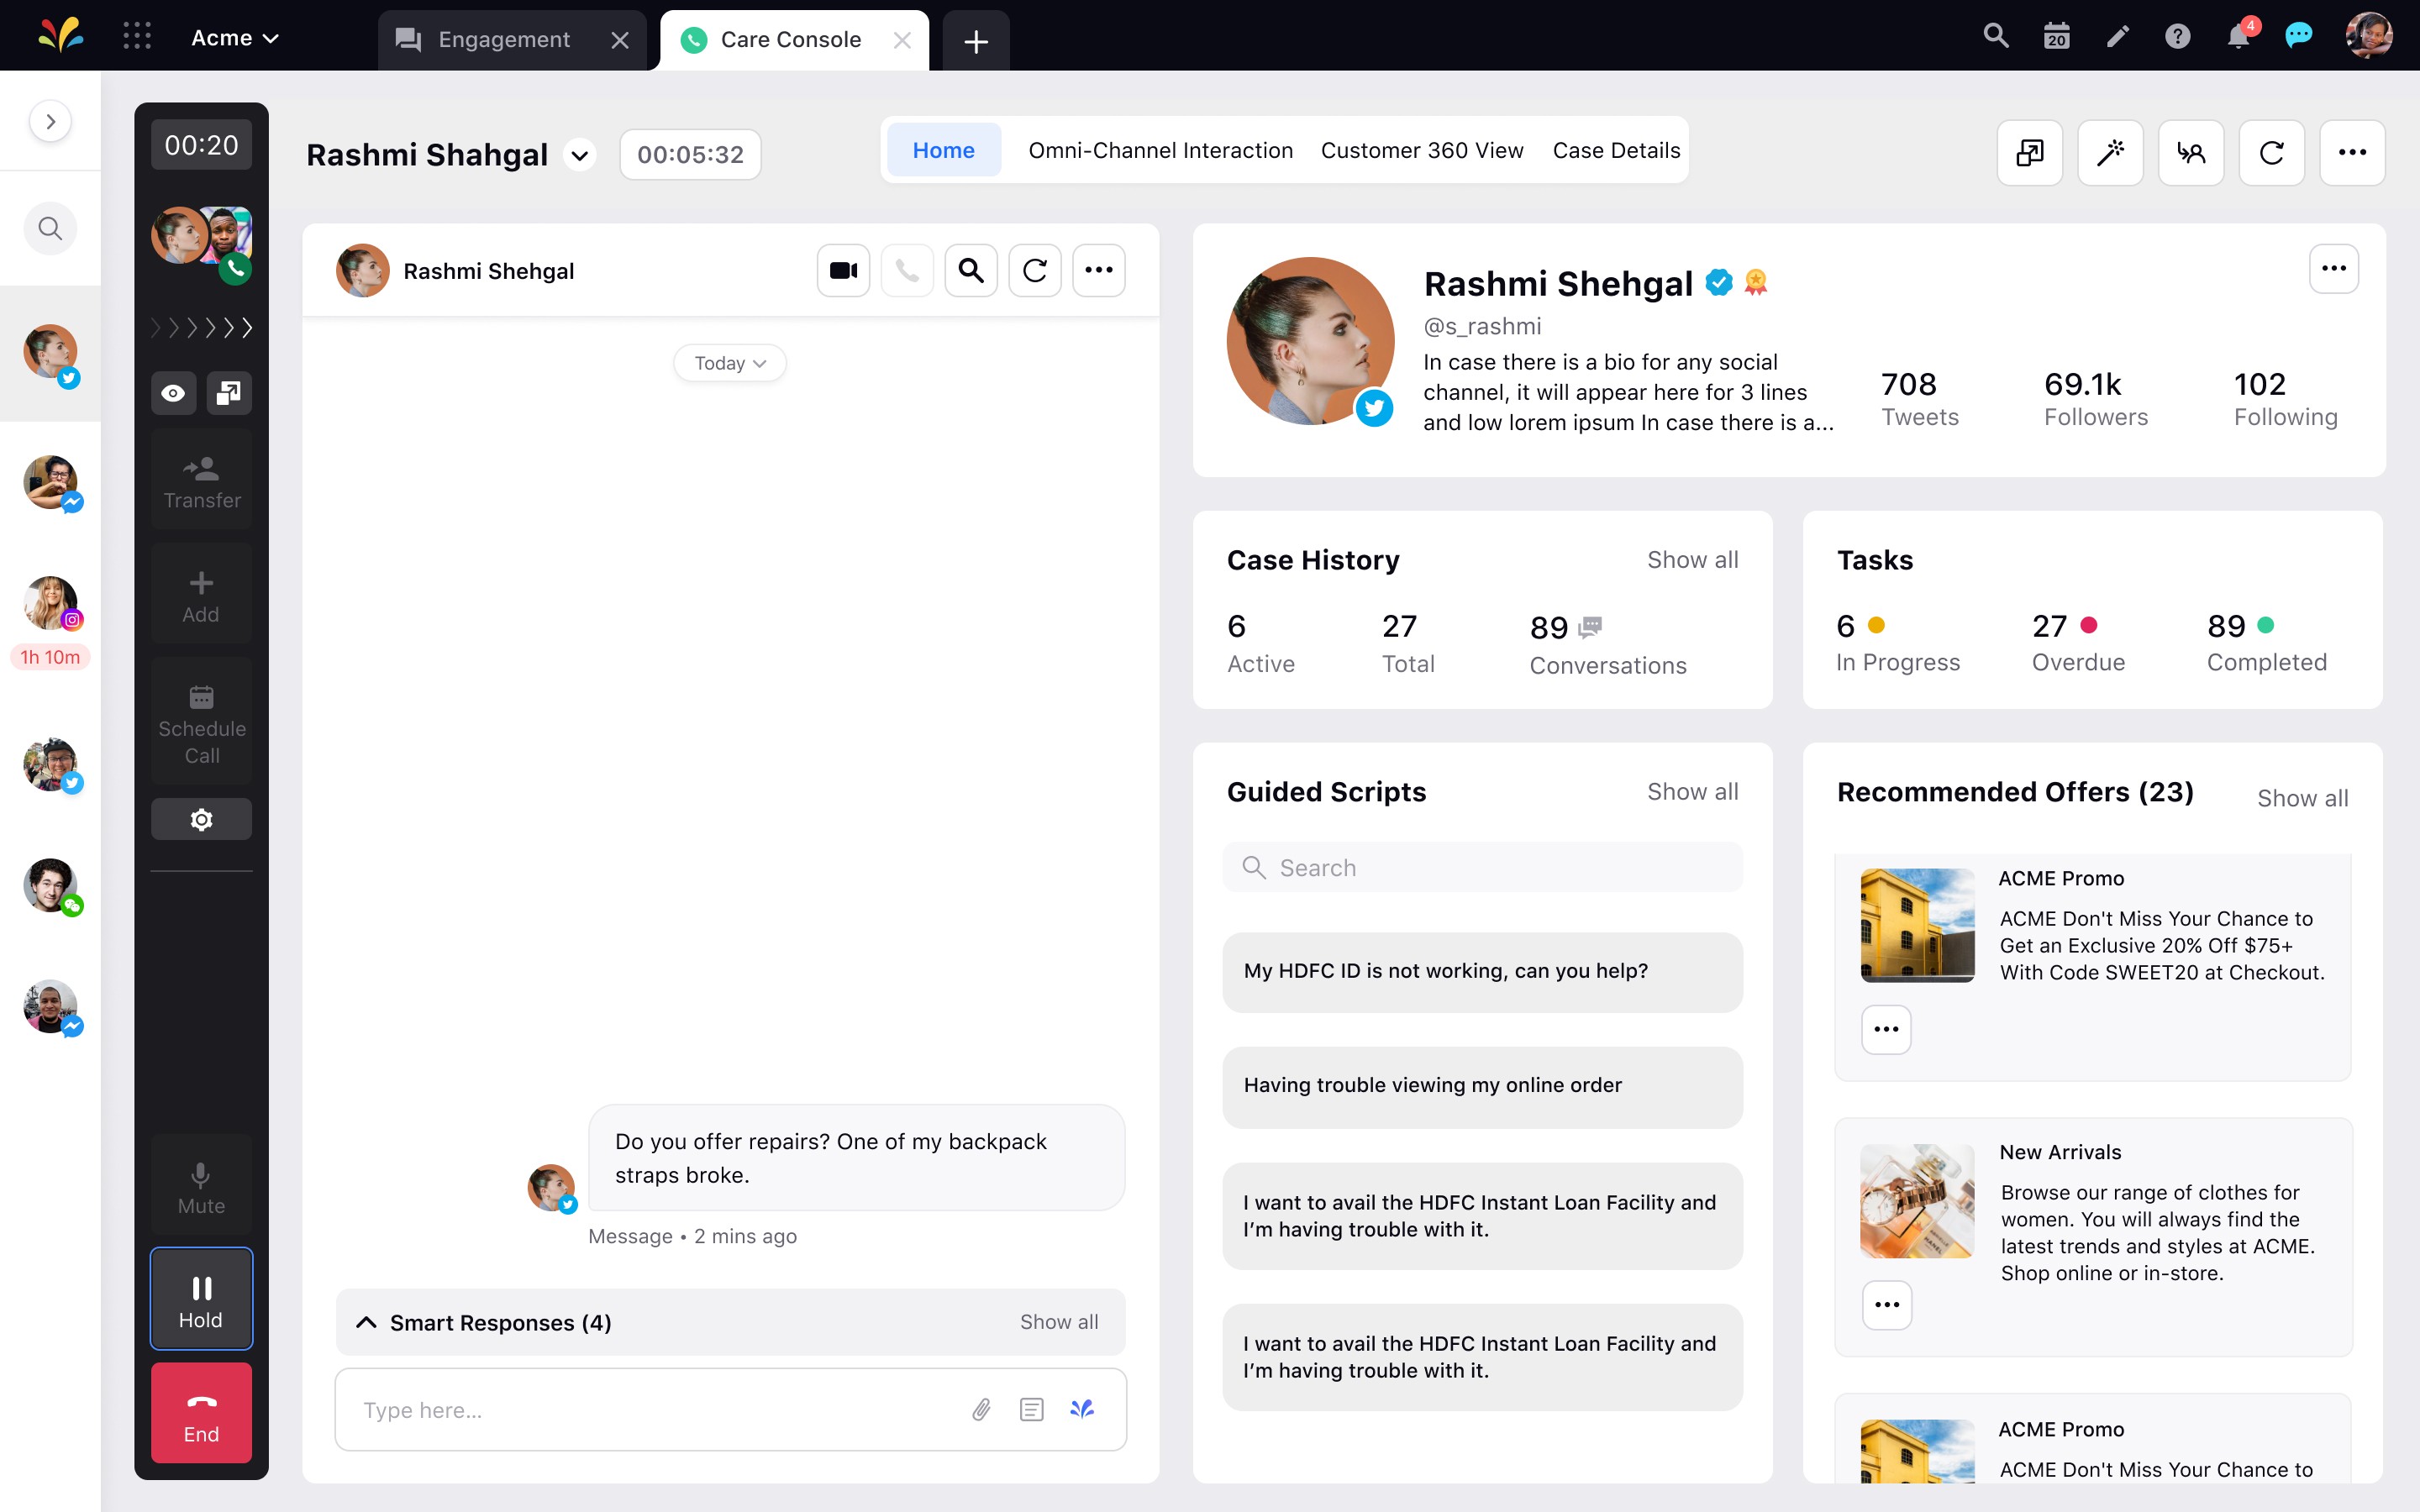Viewport: 2420px width, 1512px height.
Task: Open the calendar icon in top bar
Action: 2056,37
